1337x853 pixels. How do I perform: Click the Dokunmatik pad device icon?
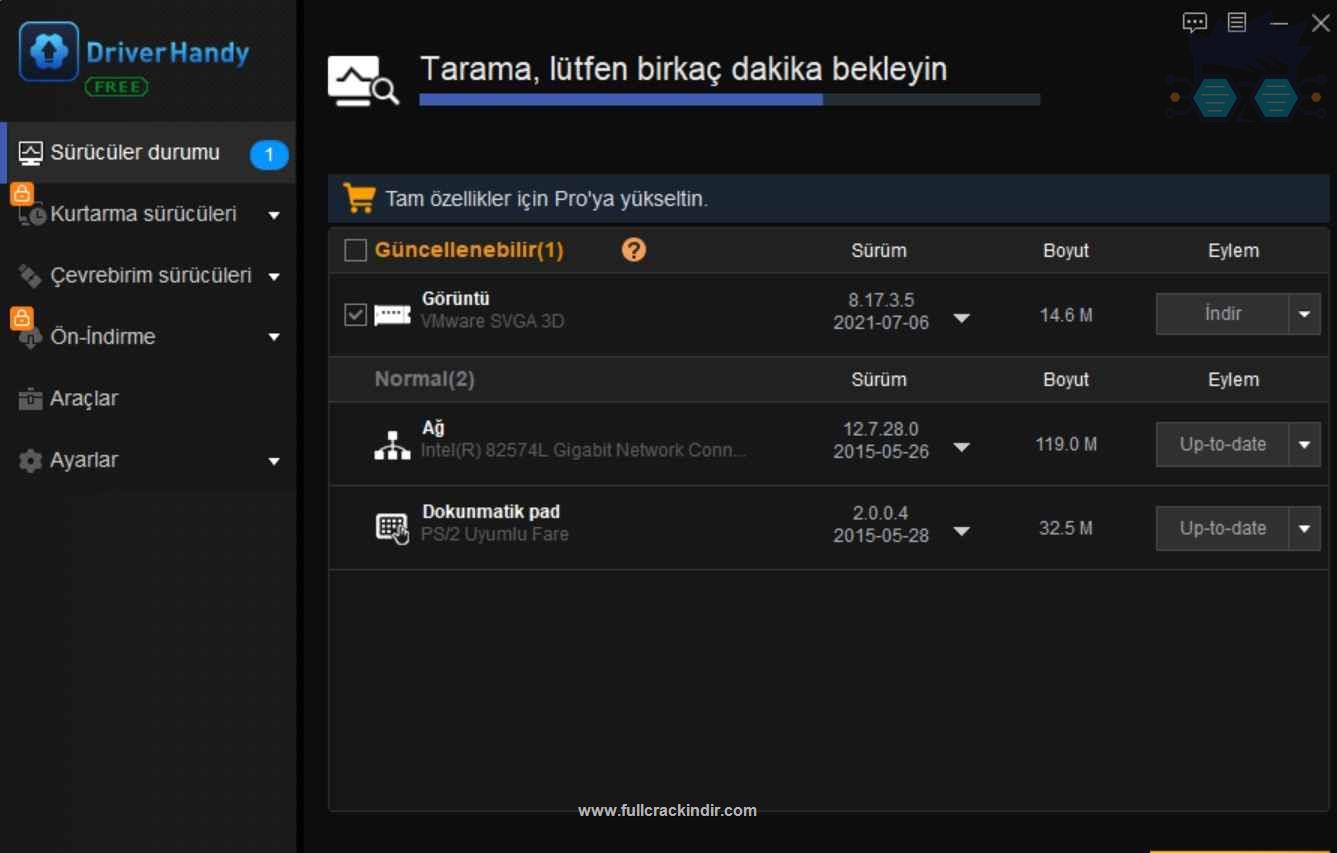coord(392,528)
